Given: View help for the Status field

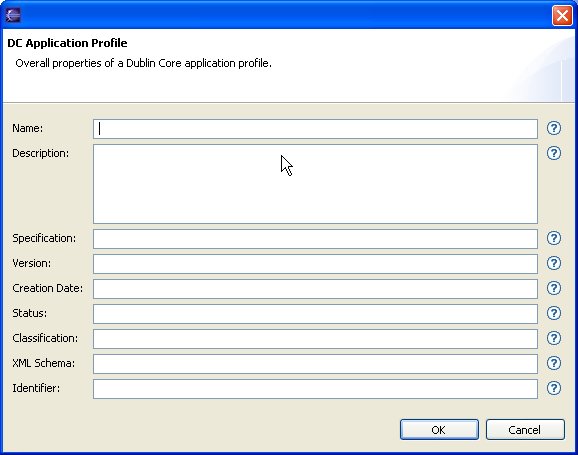Looking at the screenshot, I should (x=554, y=313).
